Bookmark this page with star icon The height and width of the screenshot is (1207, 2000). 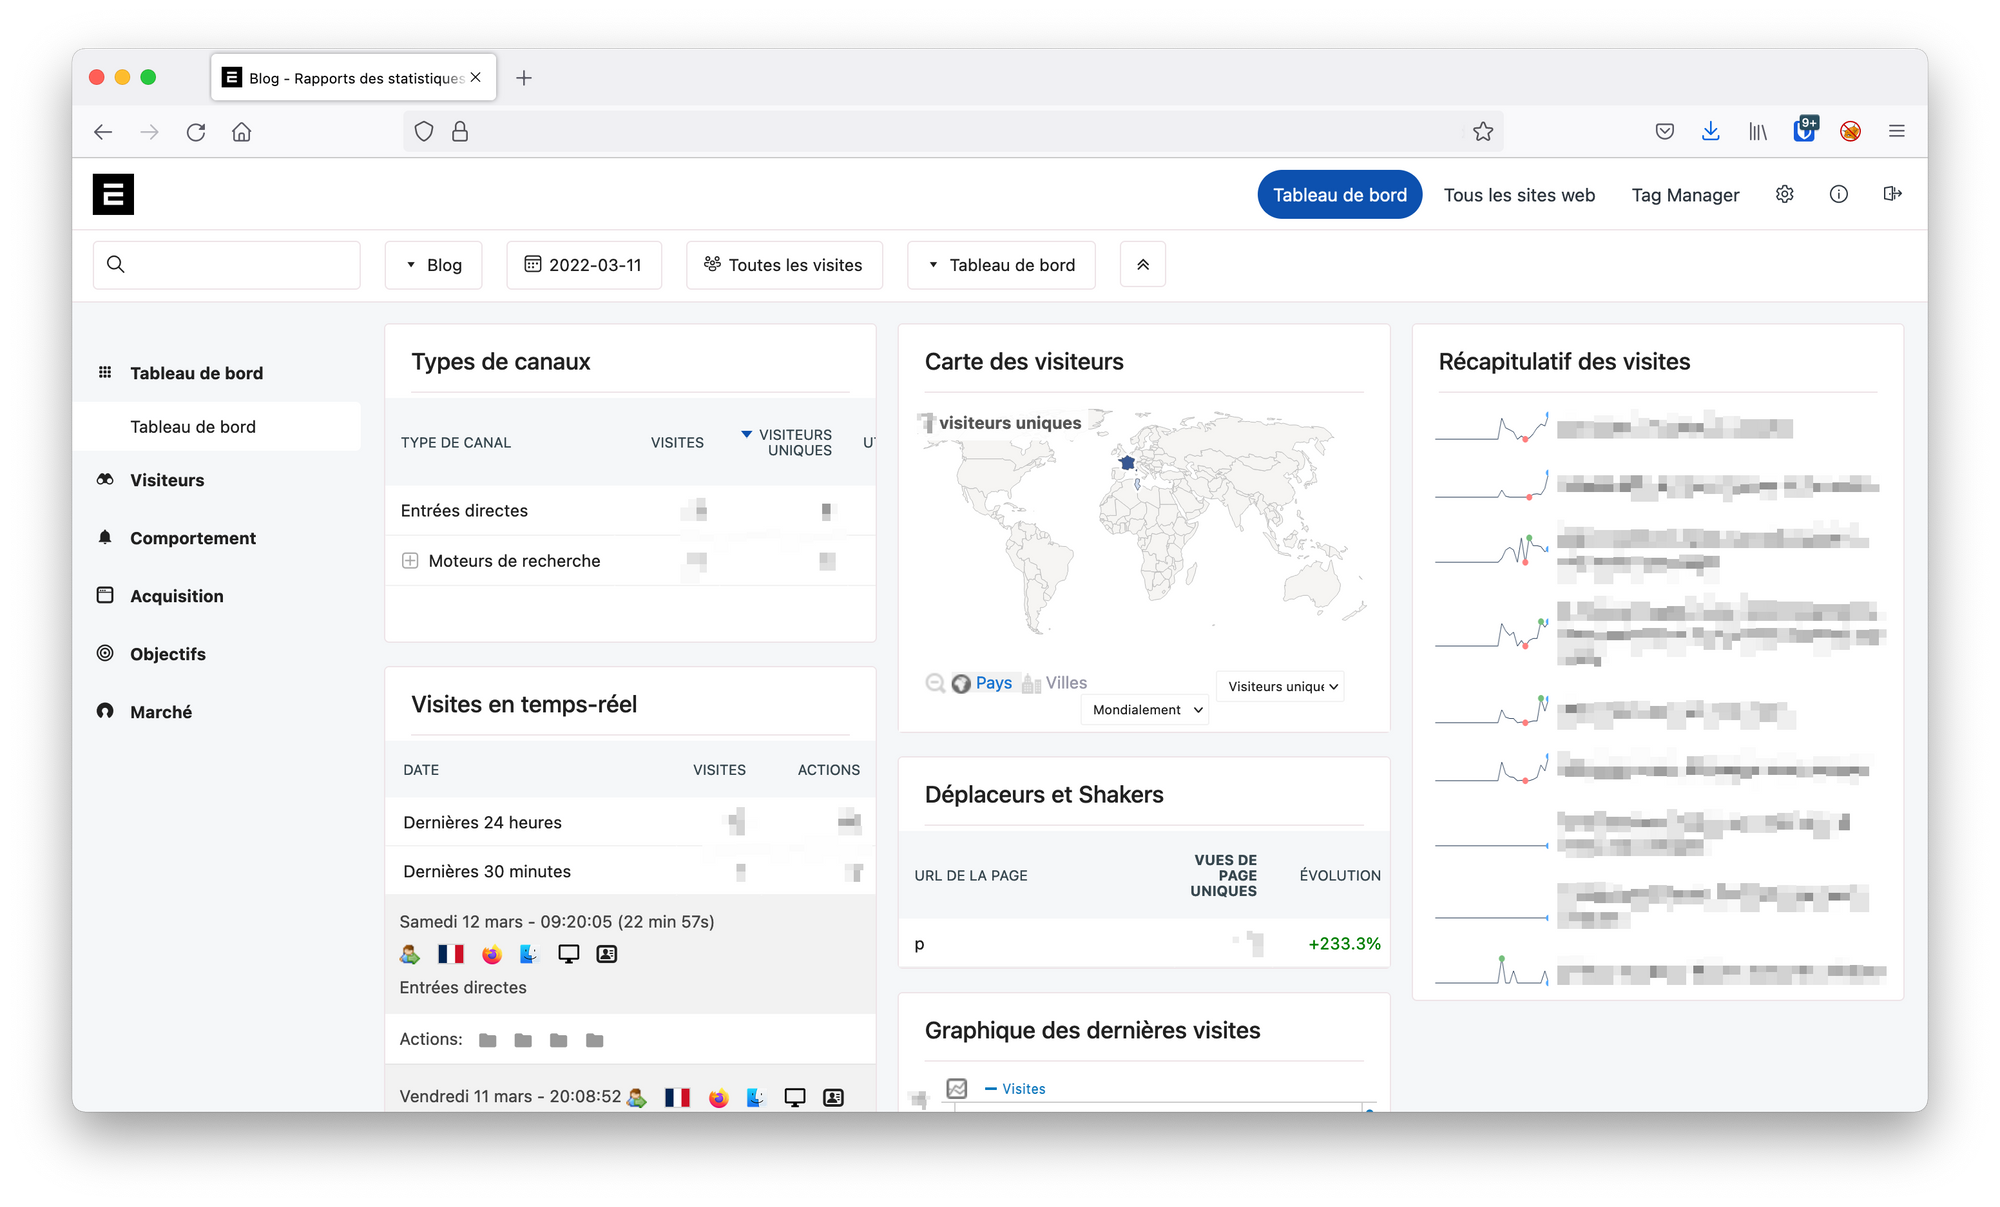point(1483,132)
